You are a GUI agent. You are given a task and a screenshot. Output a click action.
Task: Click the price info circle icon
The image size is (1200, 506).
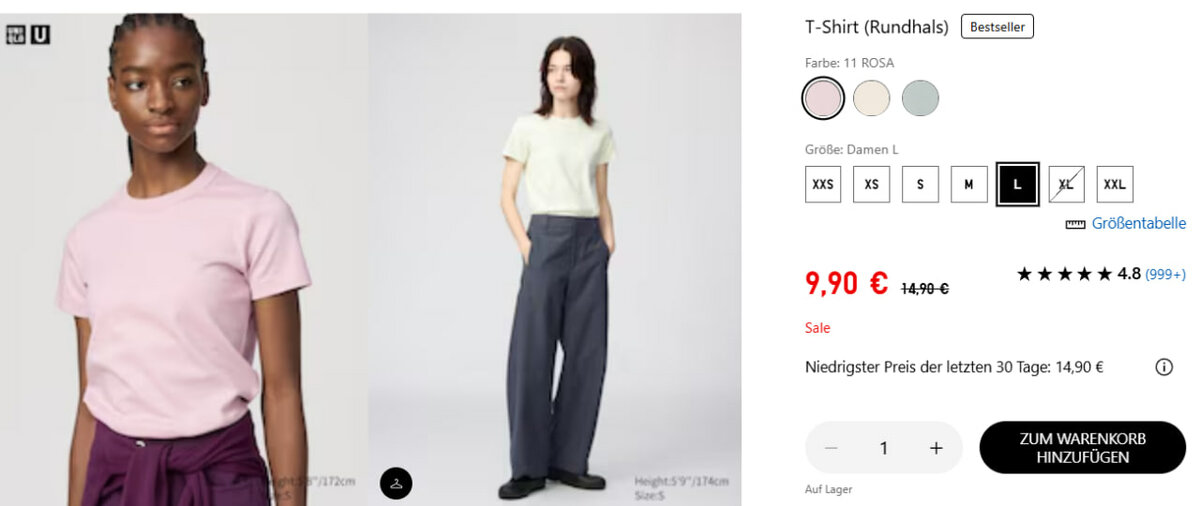pyautogui.click(x=1164, y=367)
